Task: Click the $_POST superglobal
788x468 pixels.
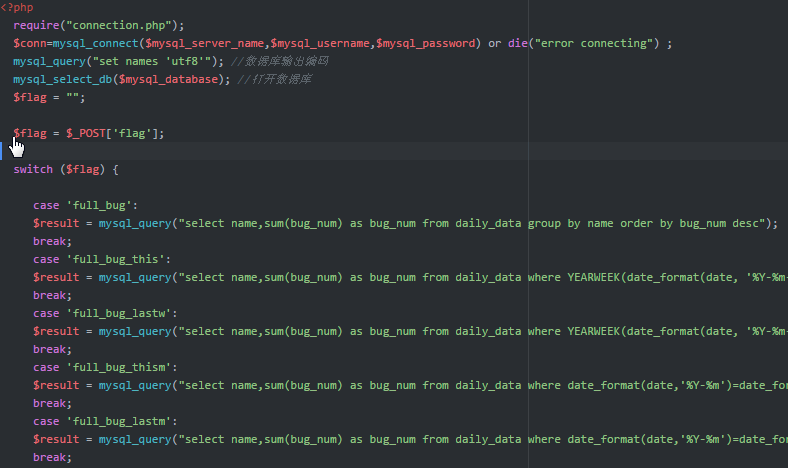Action: [x=86, y=133]
